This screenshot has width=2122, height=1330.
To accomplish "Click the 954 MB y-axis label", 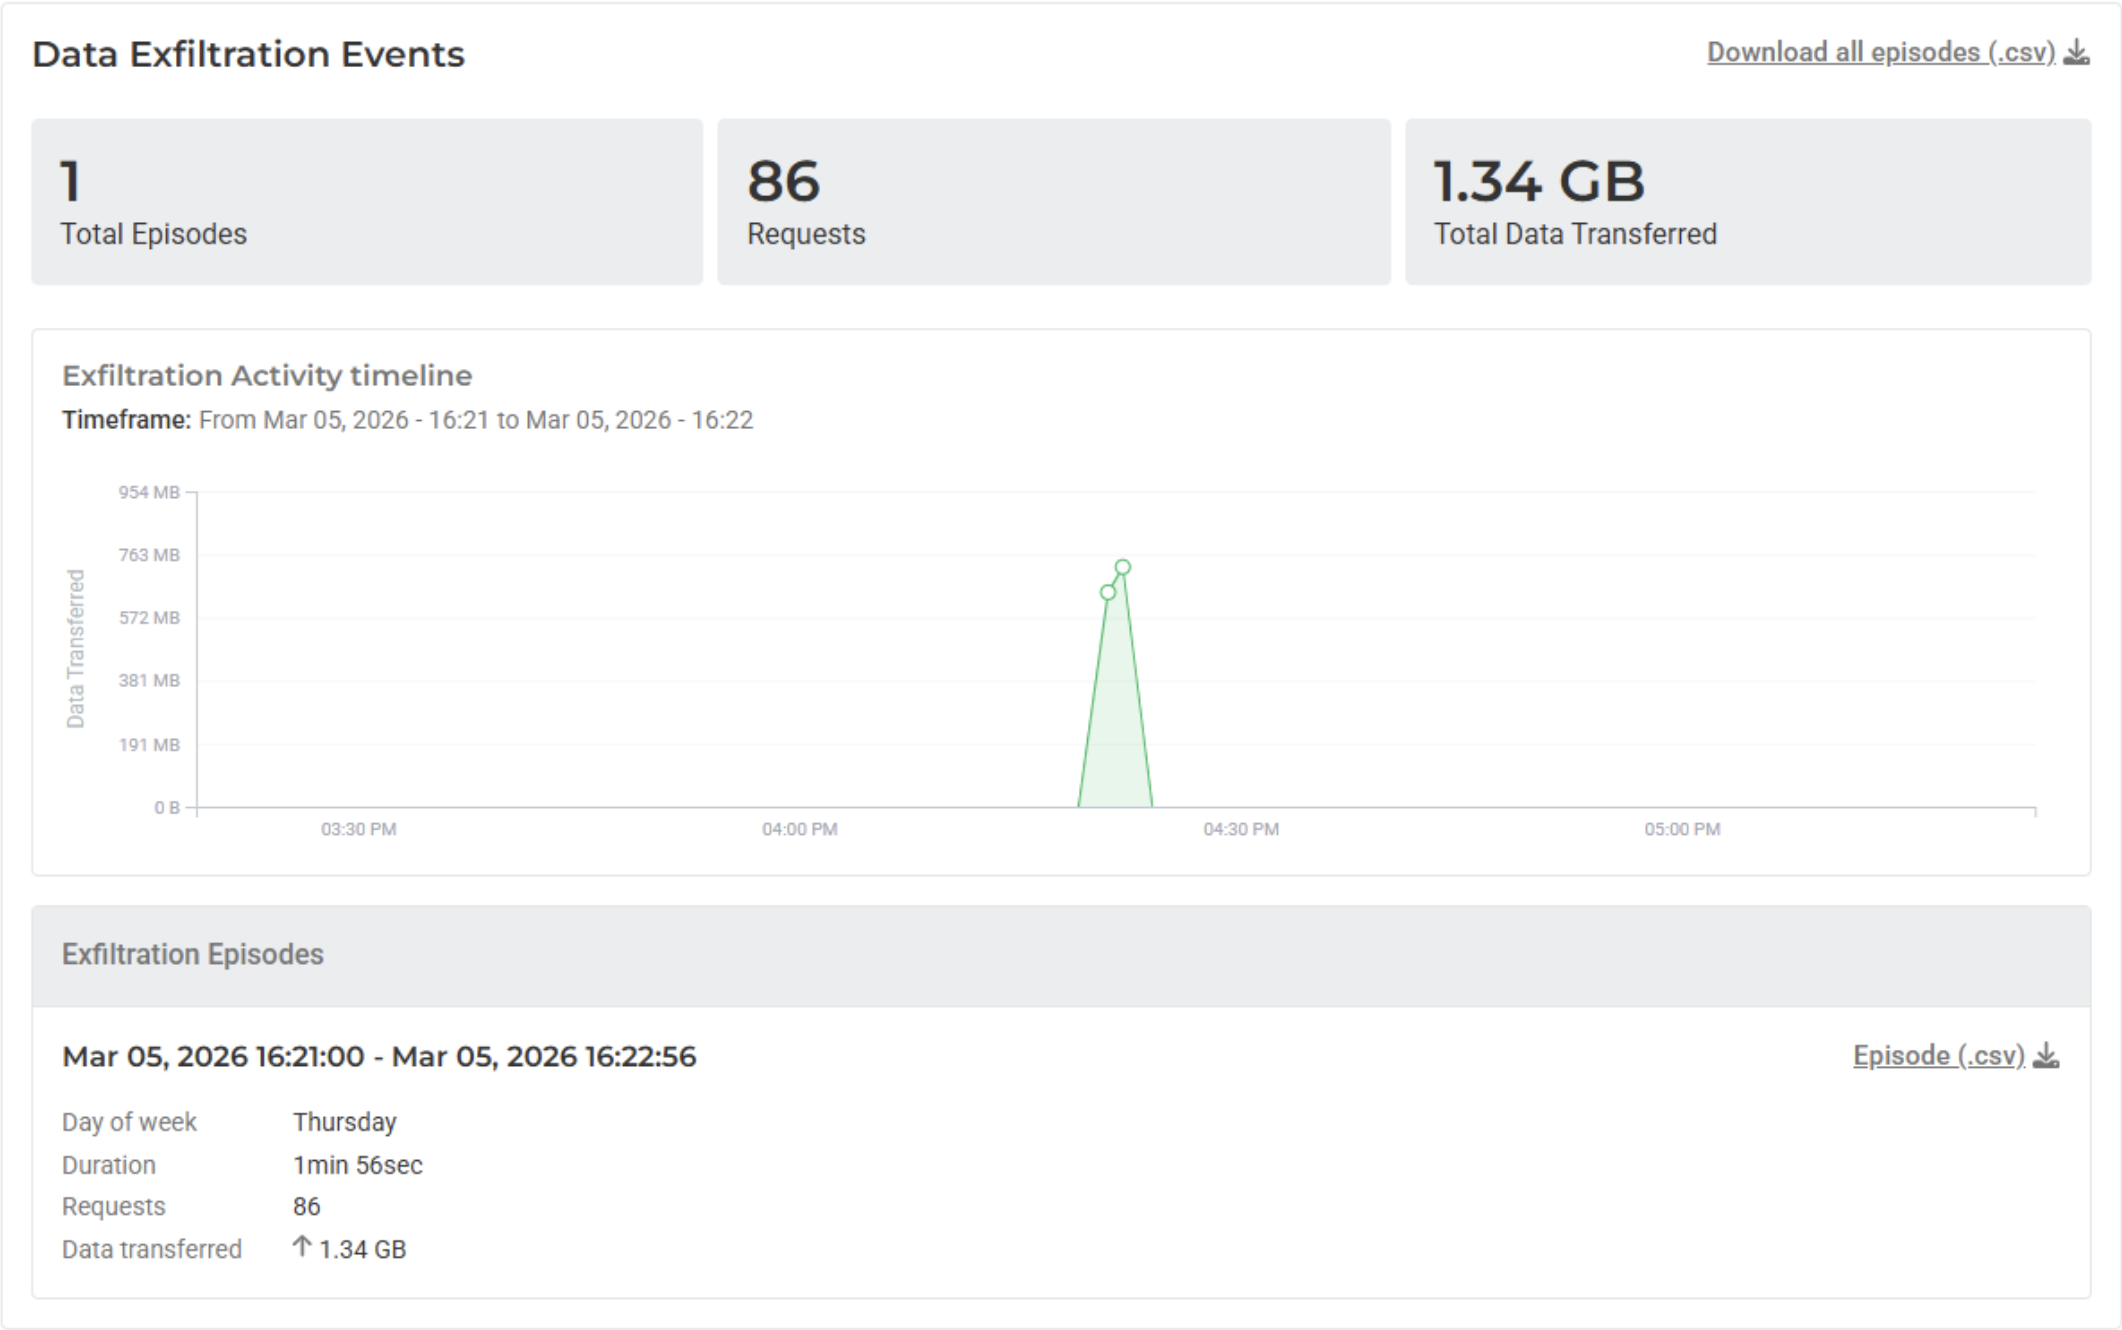I will click(x=149, y=492).
